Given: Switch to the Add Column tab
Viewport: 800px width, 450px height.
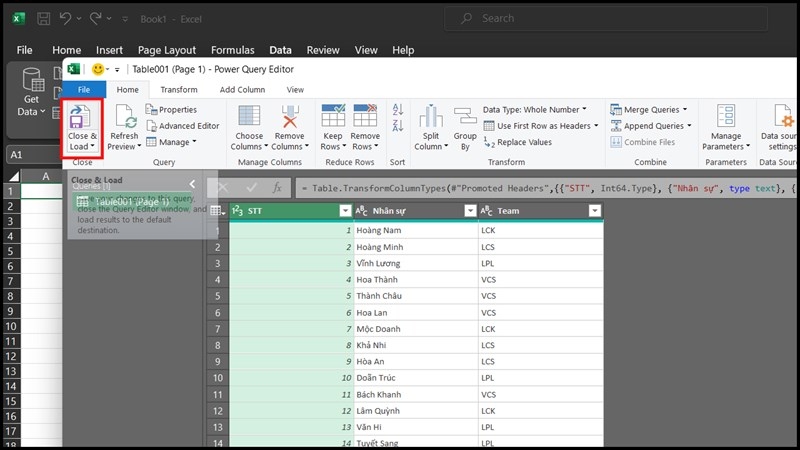Looking at the screenshot, I should tap(242, 89).
